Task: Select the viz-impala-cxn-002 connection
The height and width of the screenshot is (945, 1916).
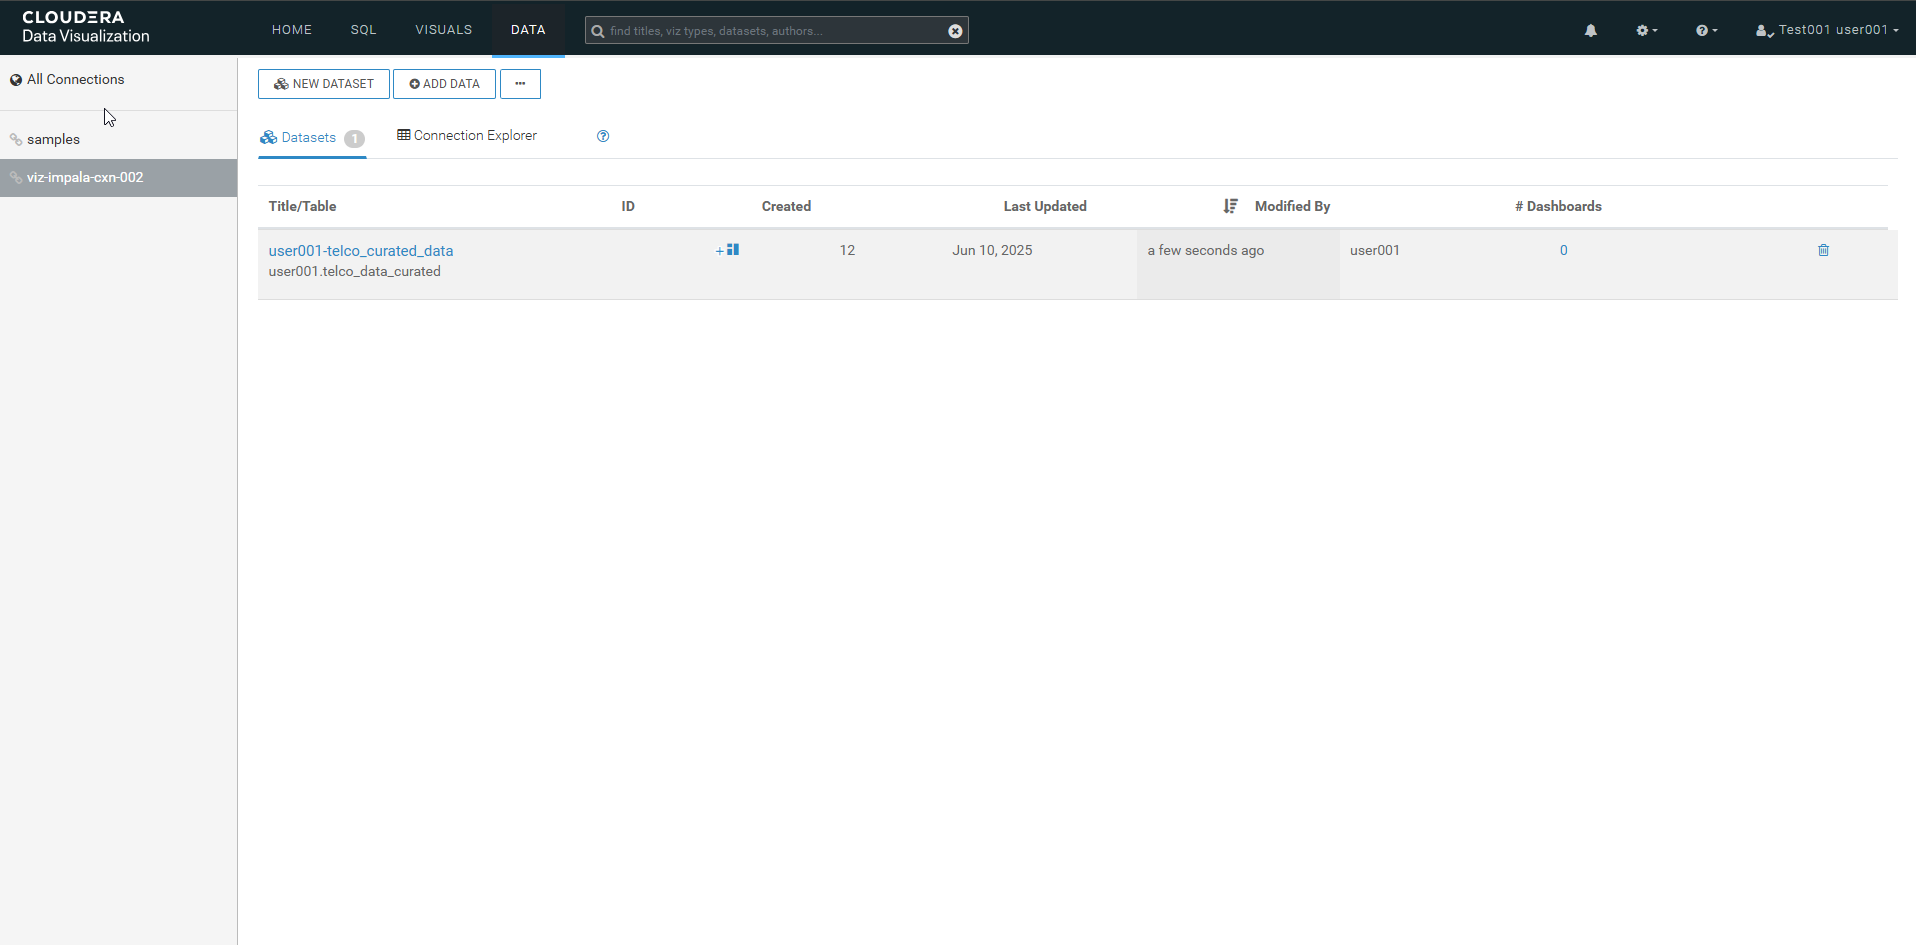Action: pyautogui.click(x=118, y=178)
